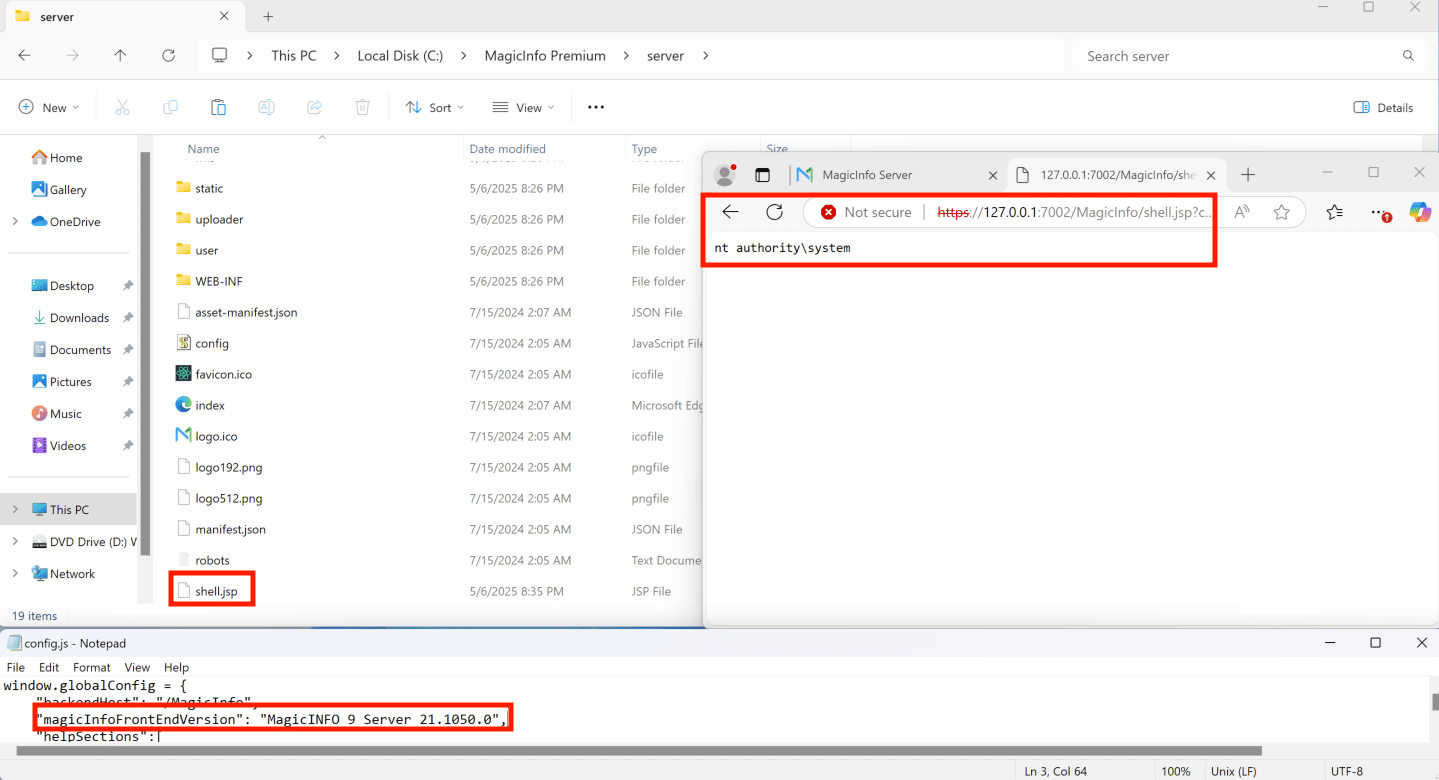Click chevron after server in breadcrumb

(705, 56)
